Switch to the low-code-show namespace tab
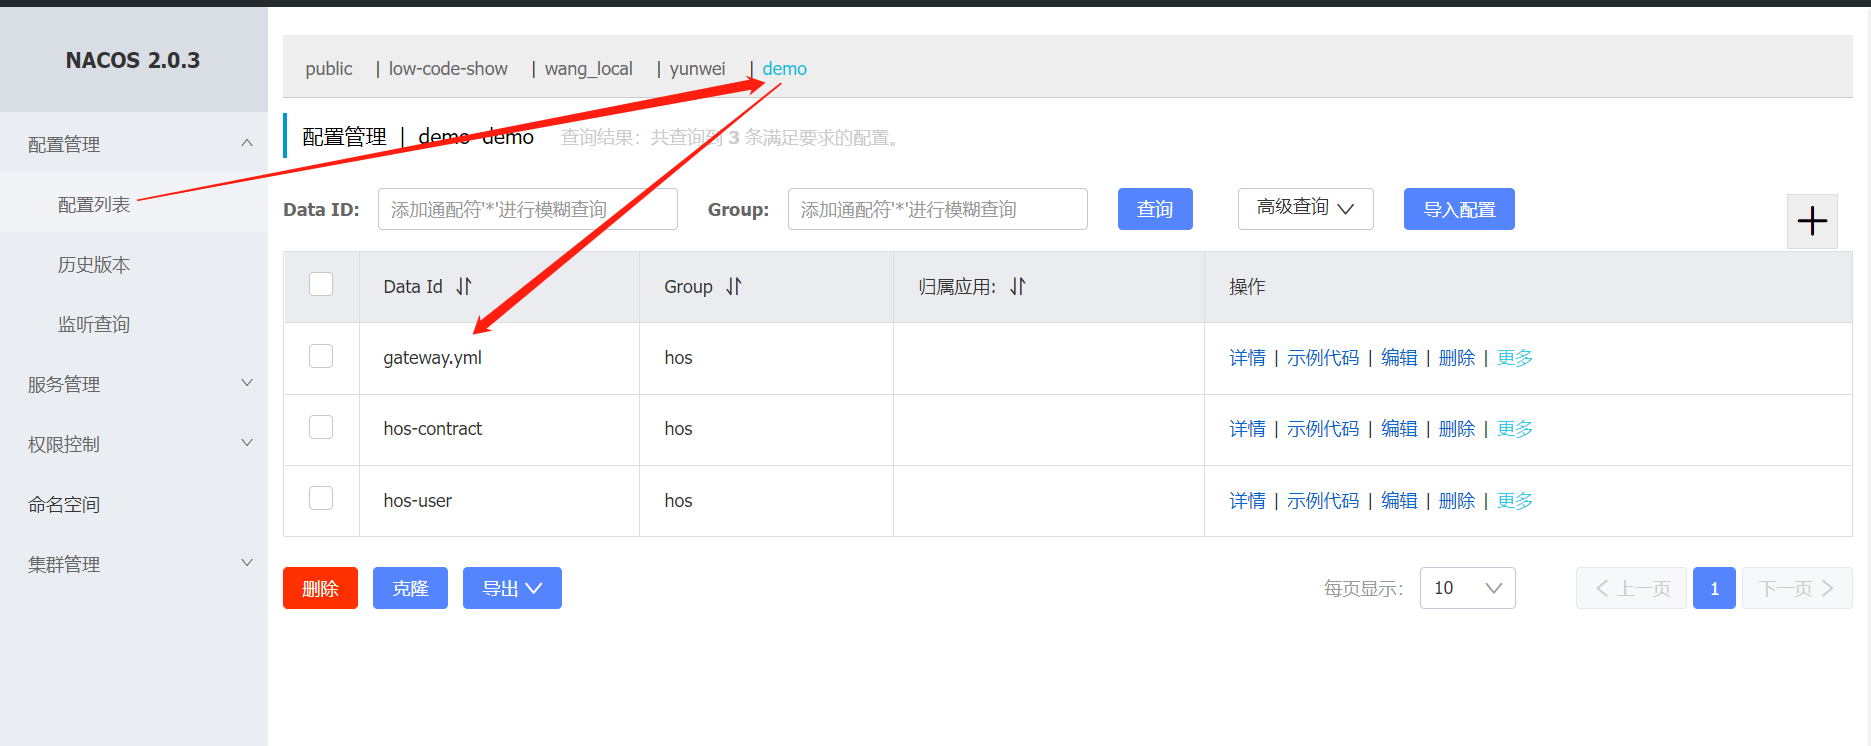Screen dimensions: 1871x746 [x=448, y=69]
